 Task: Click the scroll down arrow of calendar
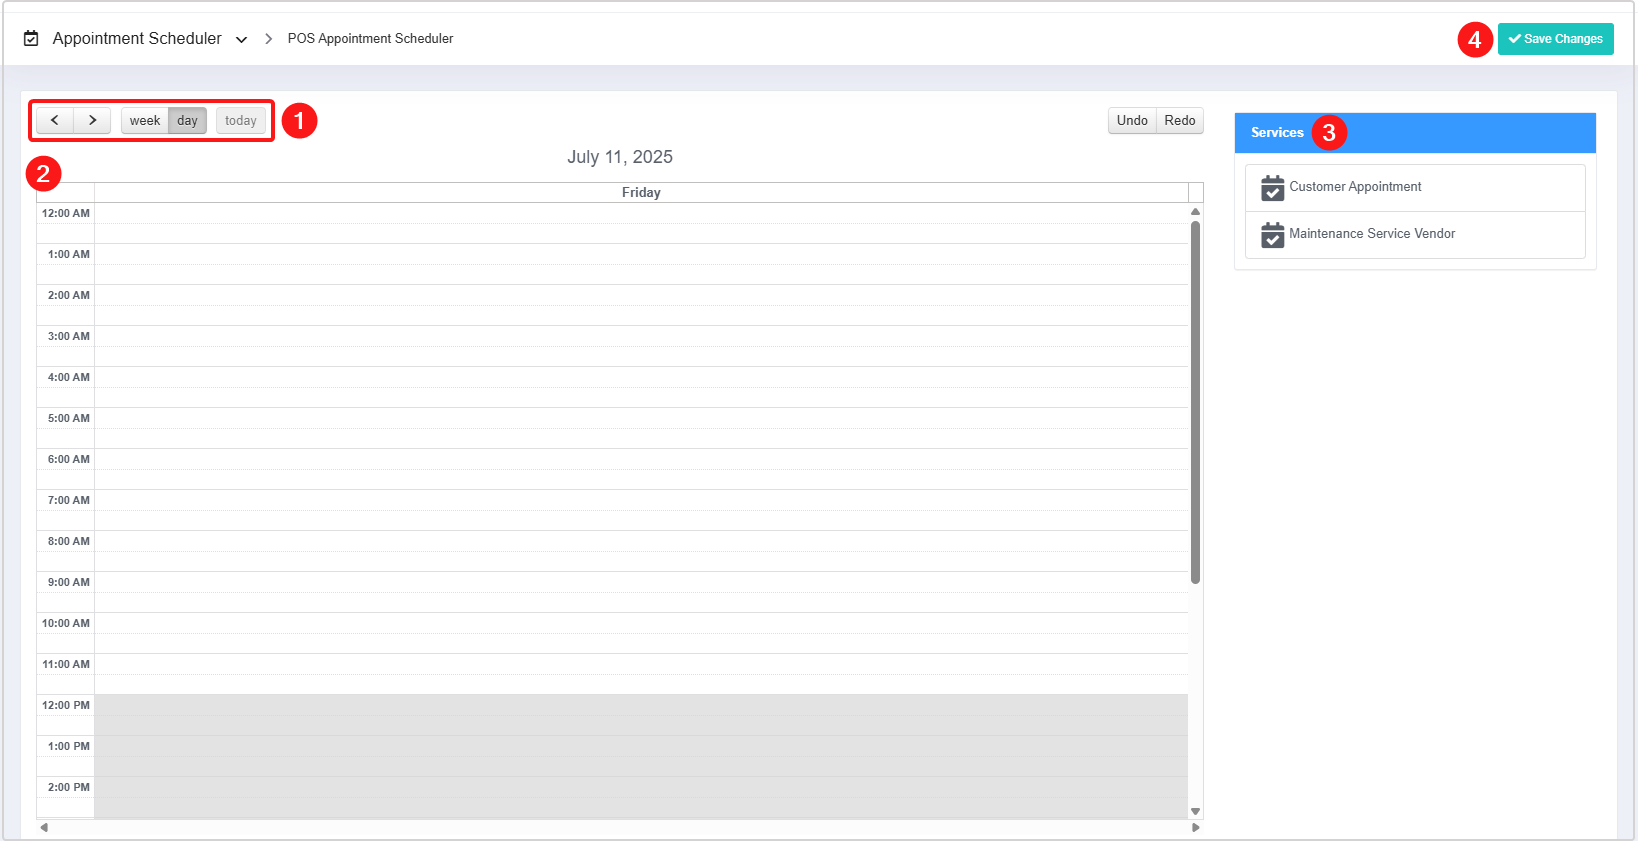click(1195, 811)
